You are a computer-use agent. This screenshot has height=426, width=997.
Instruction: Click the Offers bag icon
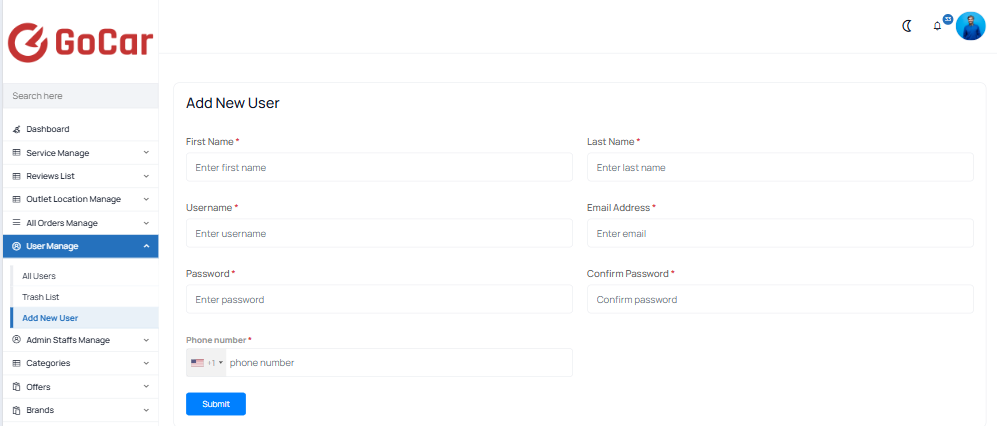(x=17, y=387)
